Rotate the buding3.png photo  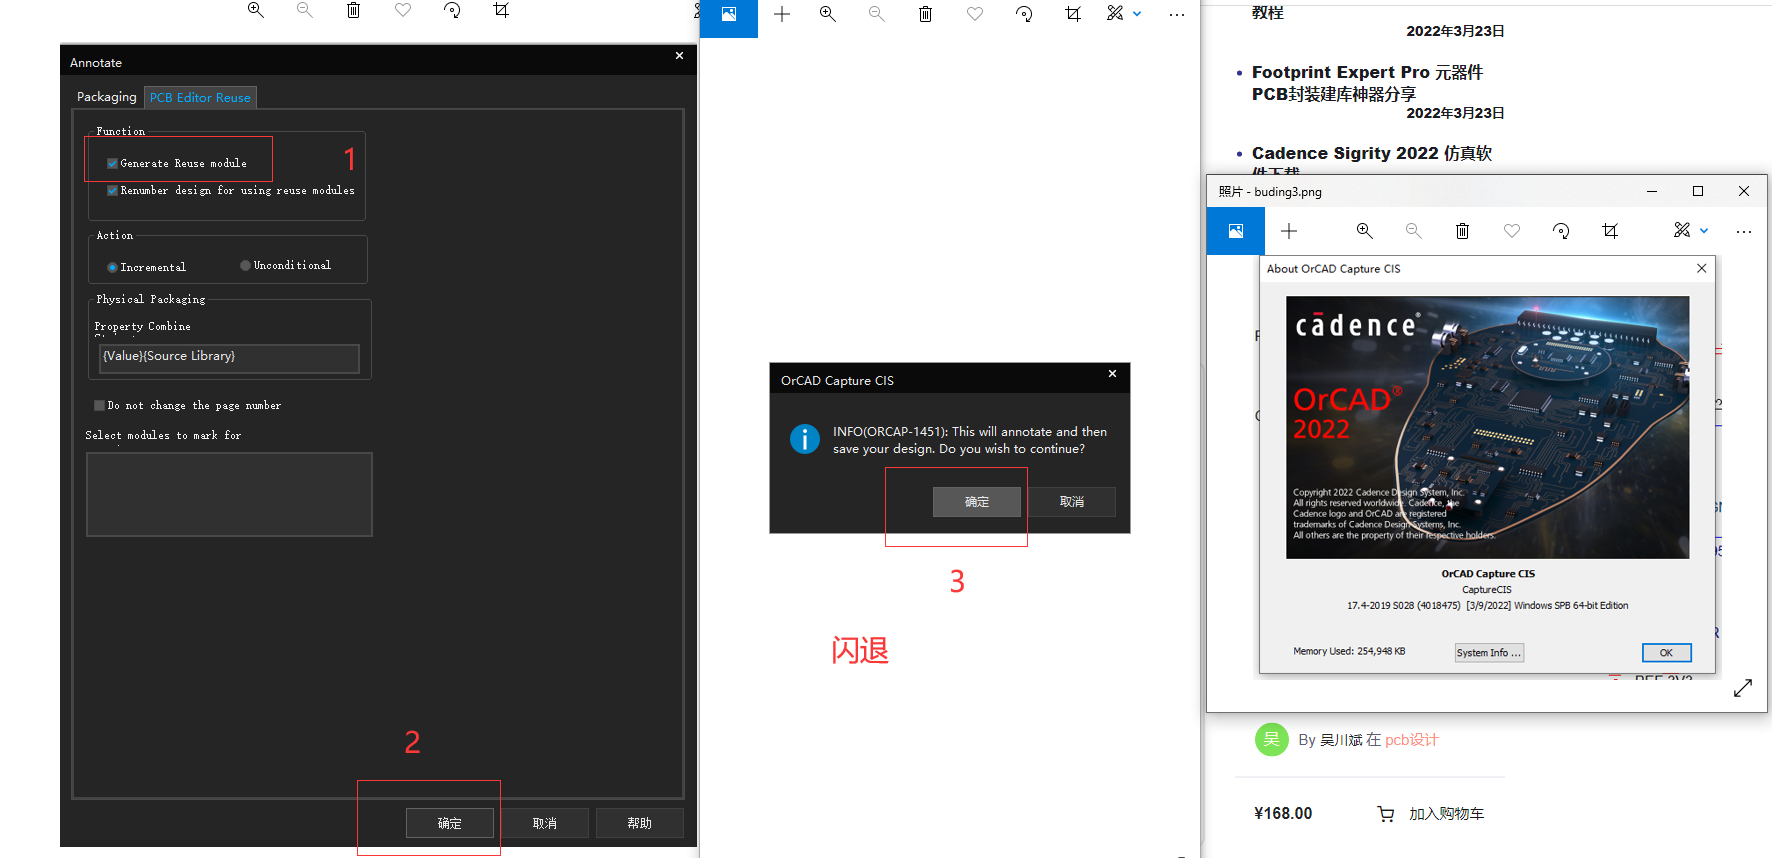tap(1561, 231)
